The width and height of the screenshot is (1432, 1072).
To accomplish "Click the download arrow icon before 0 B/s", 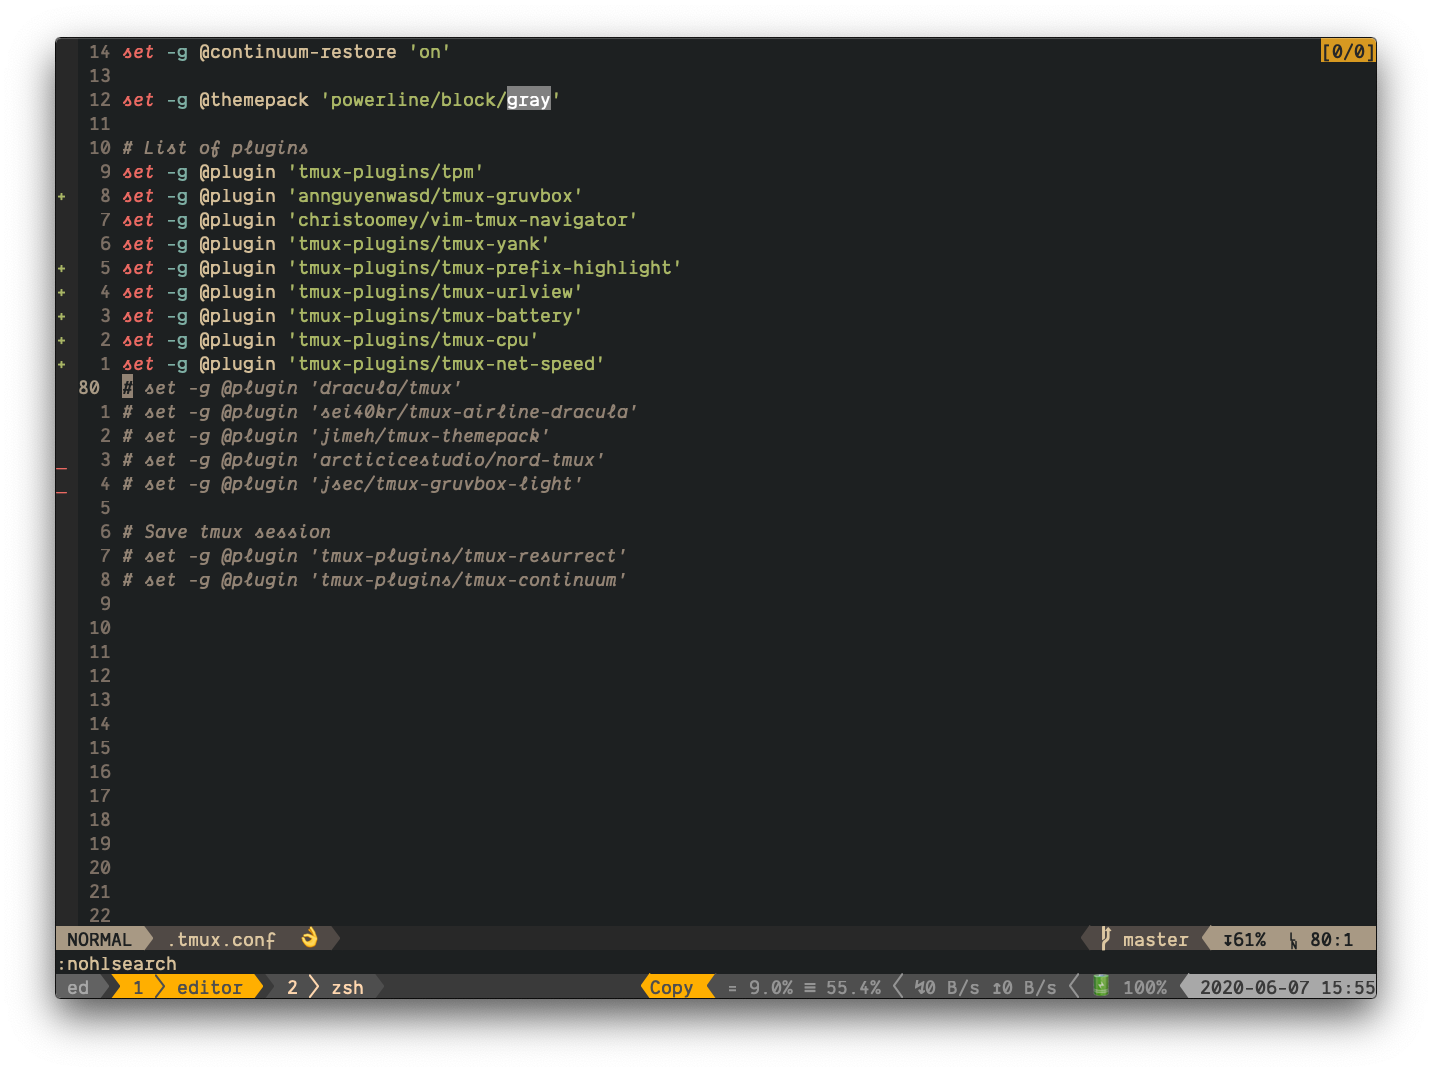I will [x=919, y=987].
